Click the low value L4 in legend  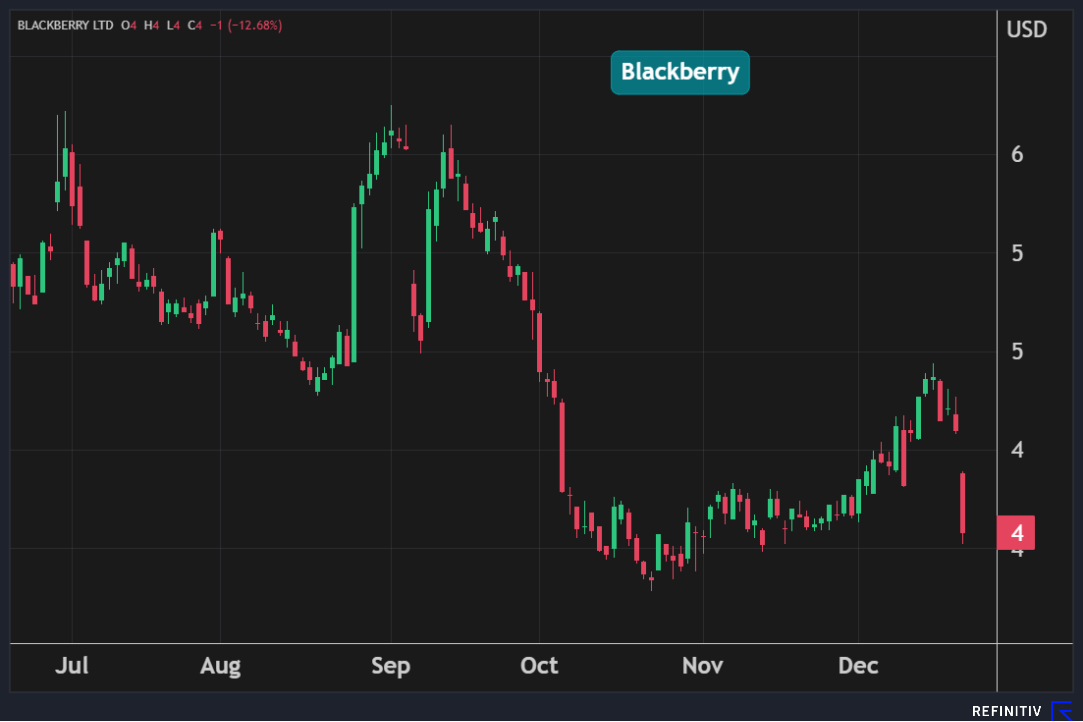coord(172,25)
